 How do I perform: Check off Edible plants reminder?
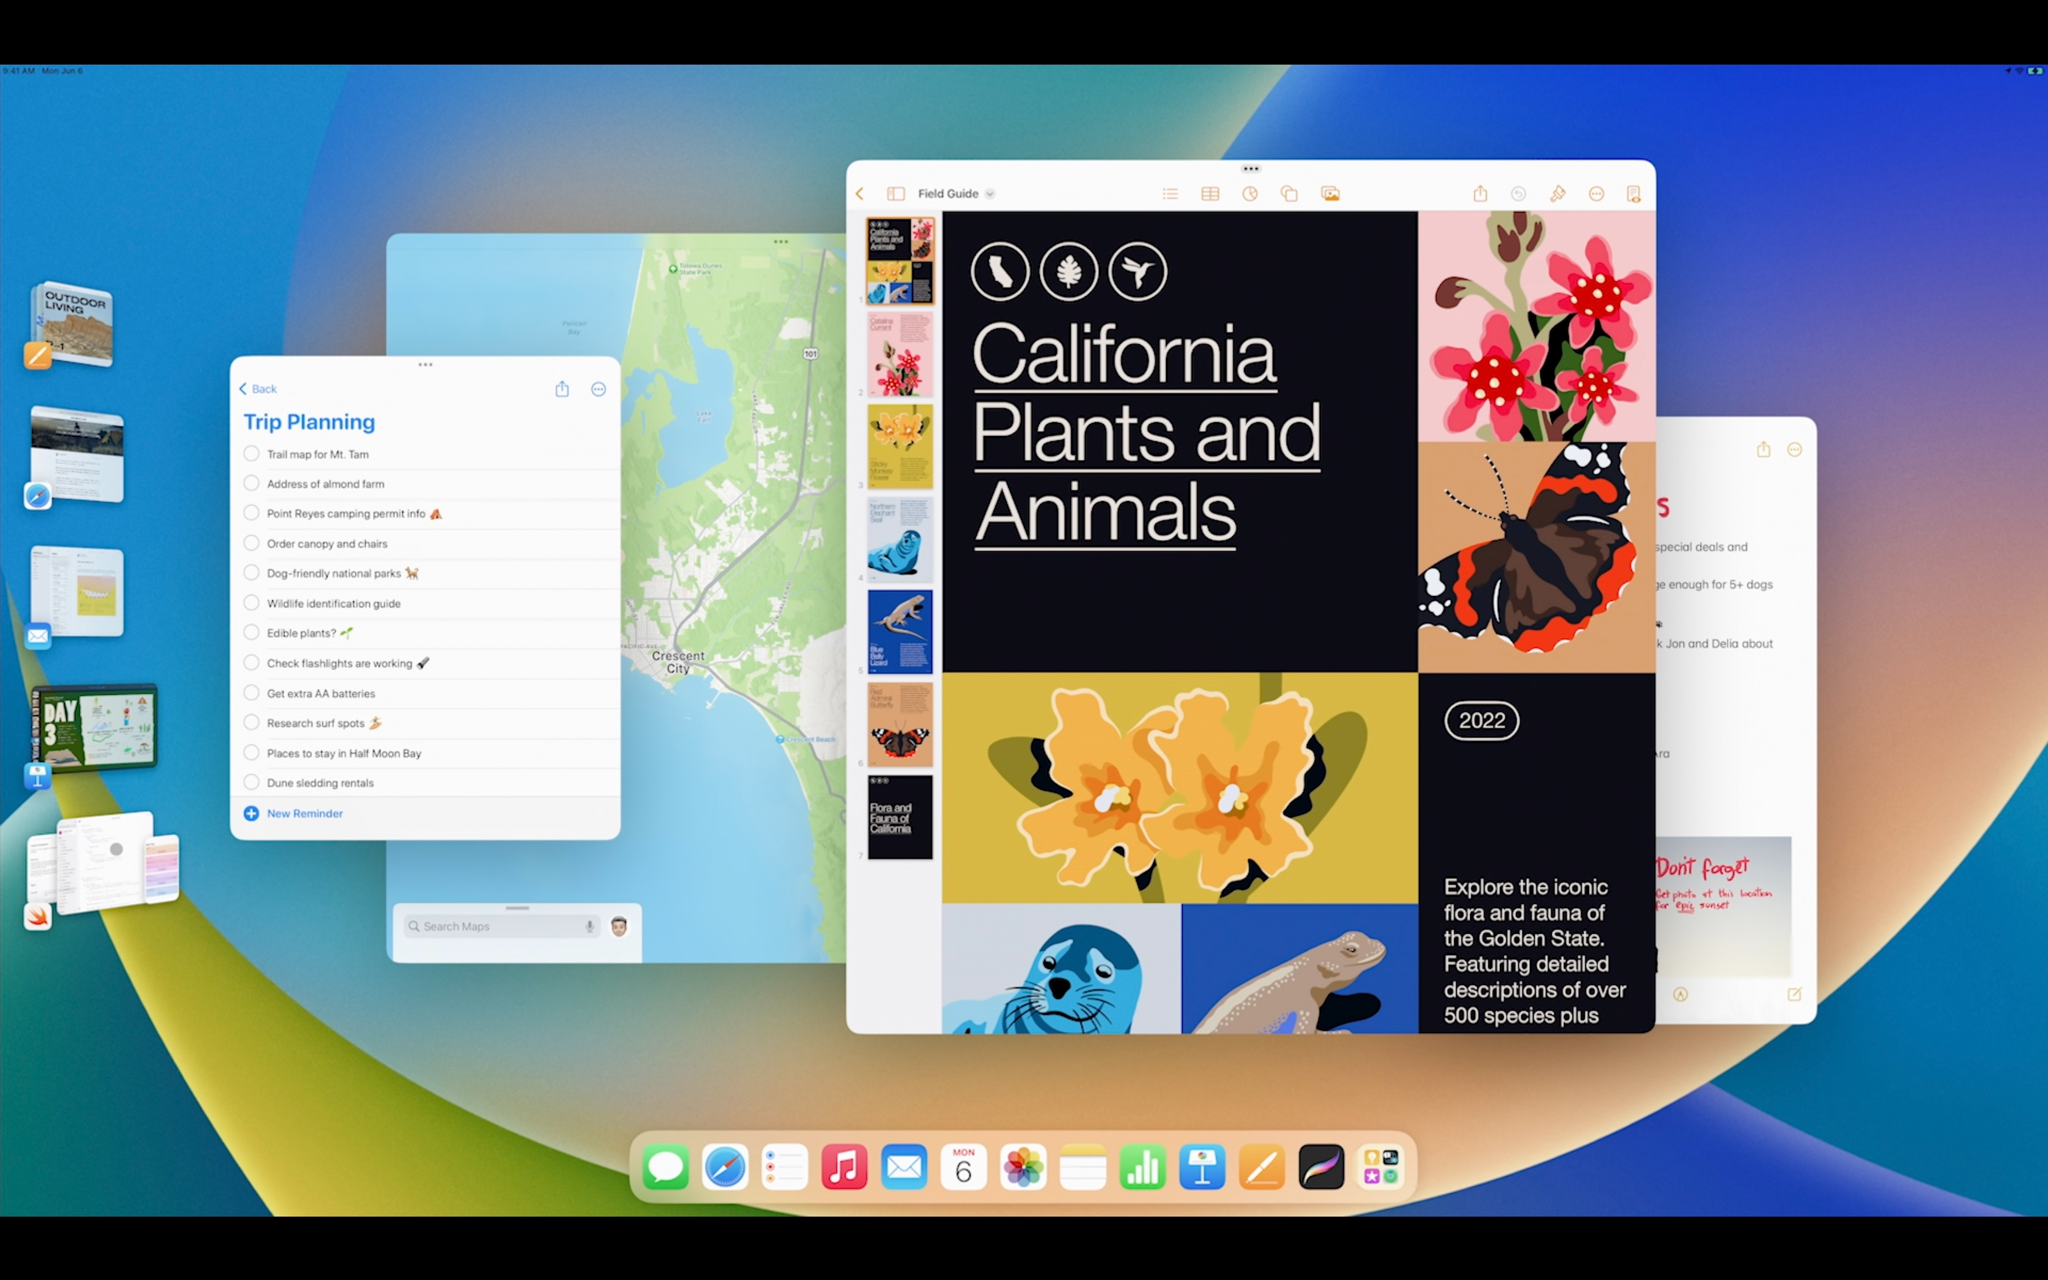point(251,632)
